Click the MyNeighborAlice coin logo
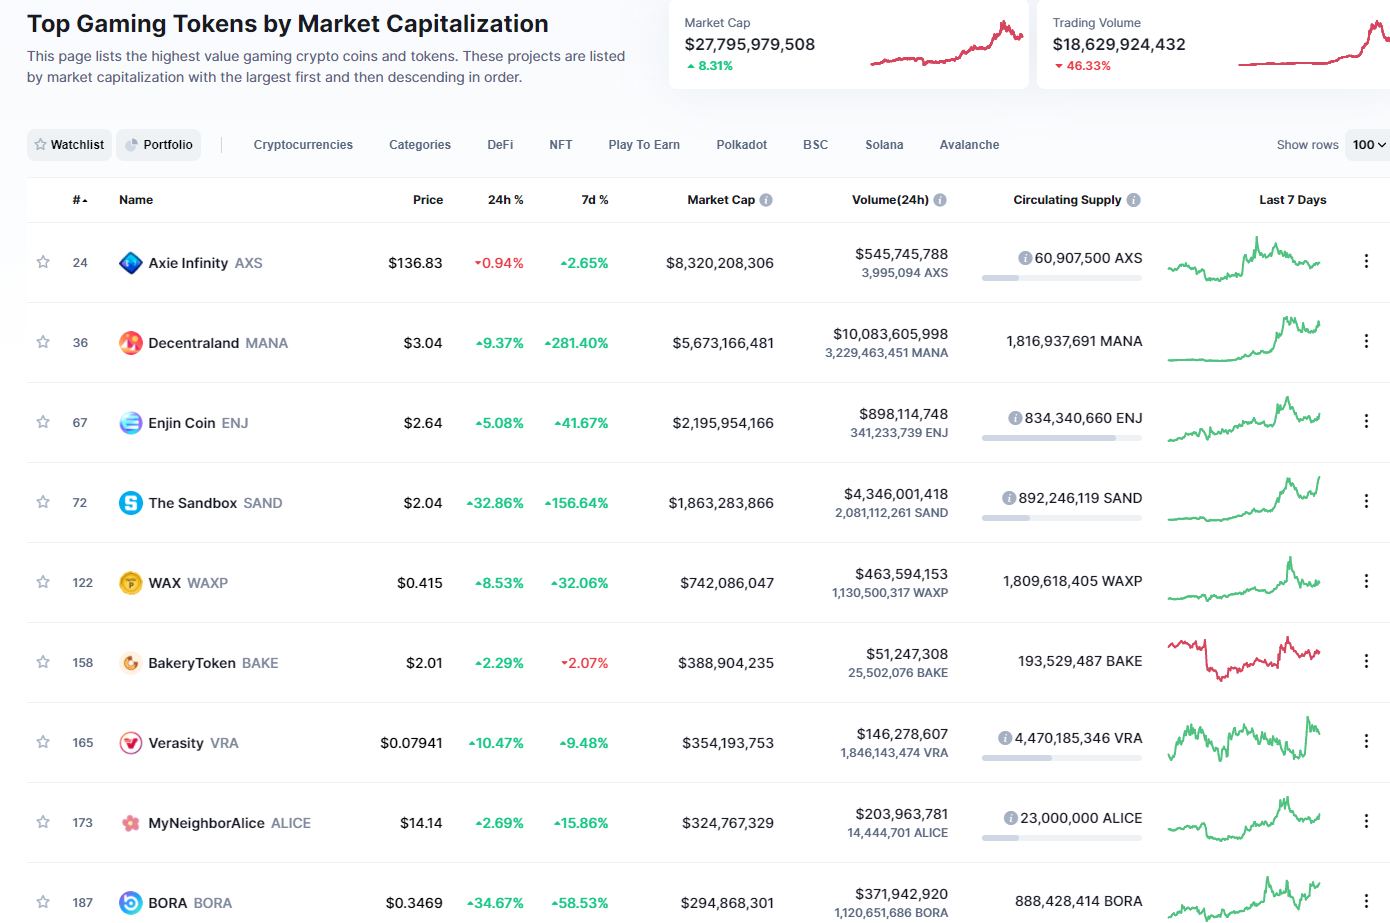Viewport: 1390px width, 923px height. [x=130, y=823]
